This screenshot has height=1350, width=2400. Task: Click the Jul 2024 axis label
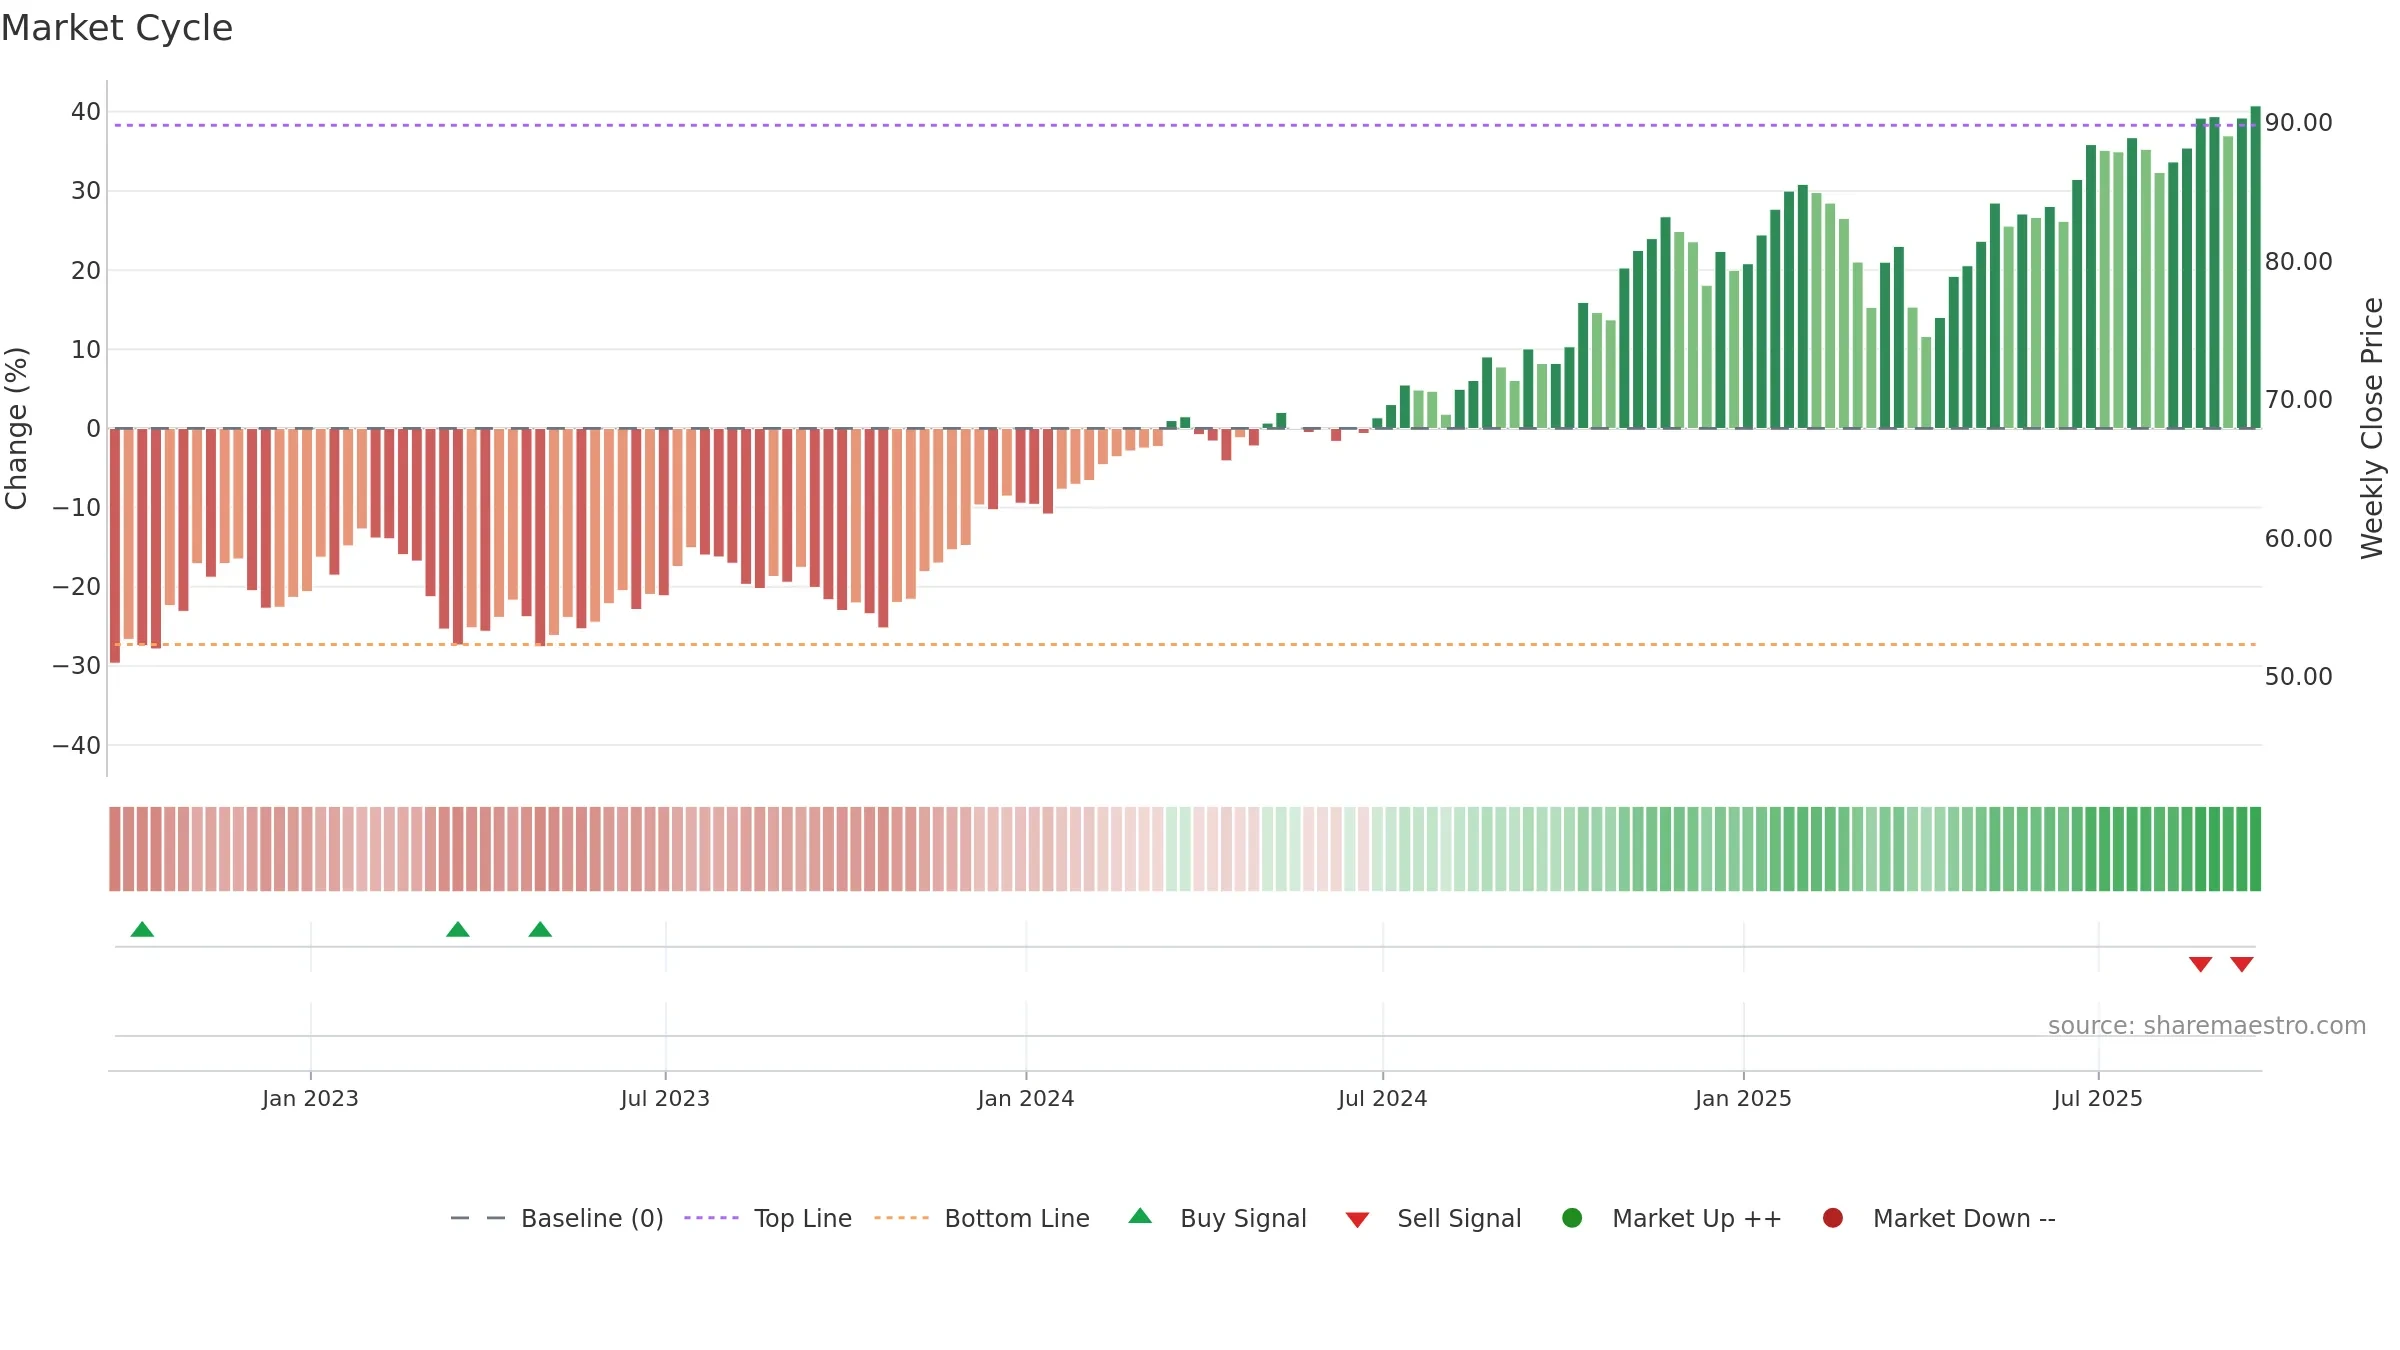point(1383,1098)
